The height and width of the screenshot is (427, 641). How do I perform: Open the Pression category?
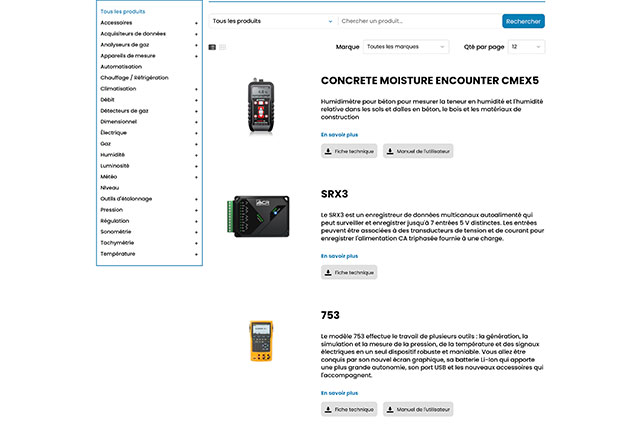(112, 210)
